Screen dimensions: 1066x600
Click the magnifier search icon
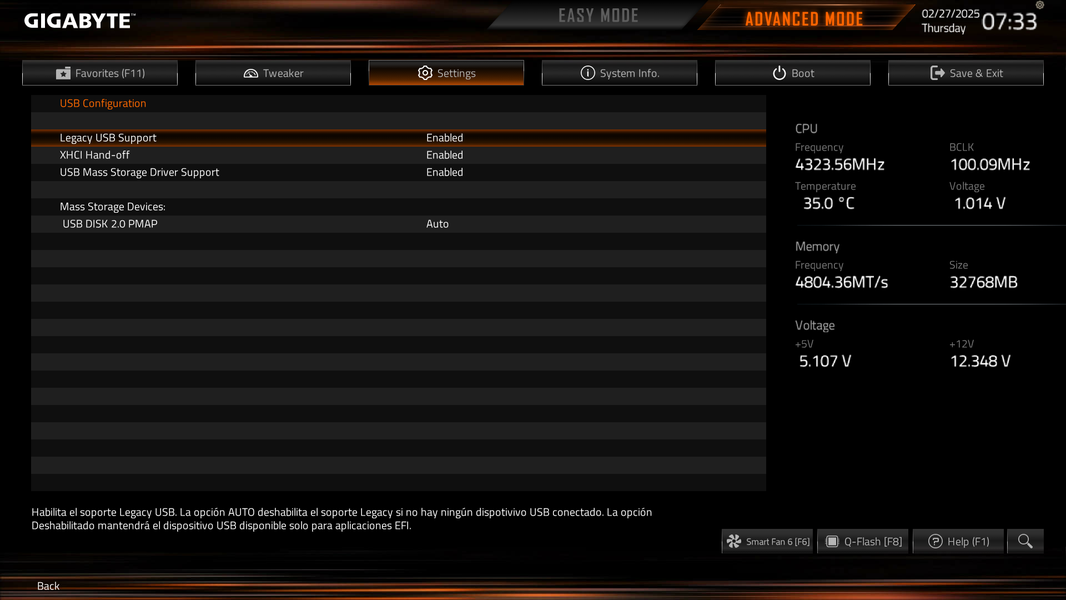click(x=1025, y=542)
